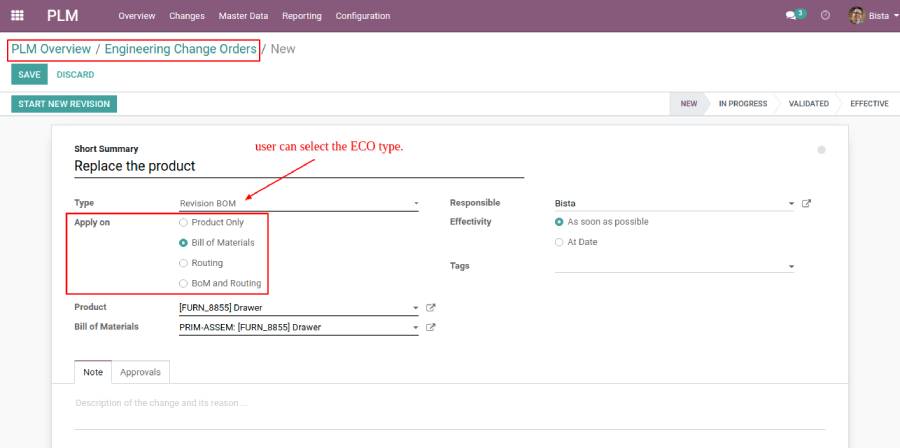Click the kanban state grey dot

click(x=821, y=150)
